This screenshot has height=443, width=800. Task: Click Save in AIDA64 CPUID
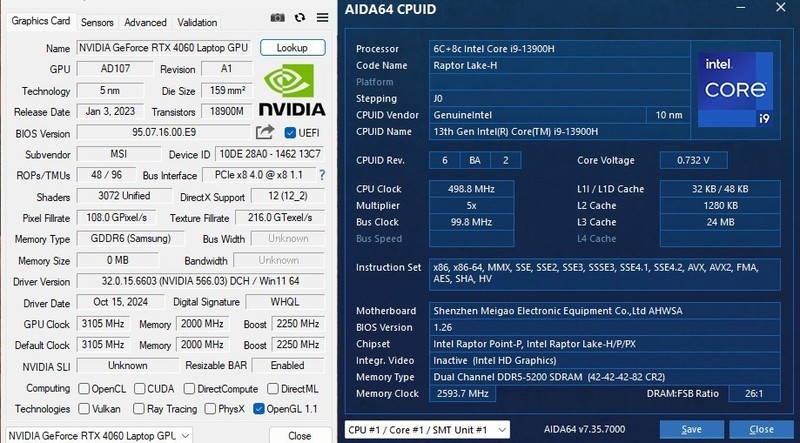pyautogui.click(x=691, y=430)
